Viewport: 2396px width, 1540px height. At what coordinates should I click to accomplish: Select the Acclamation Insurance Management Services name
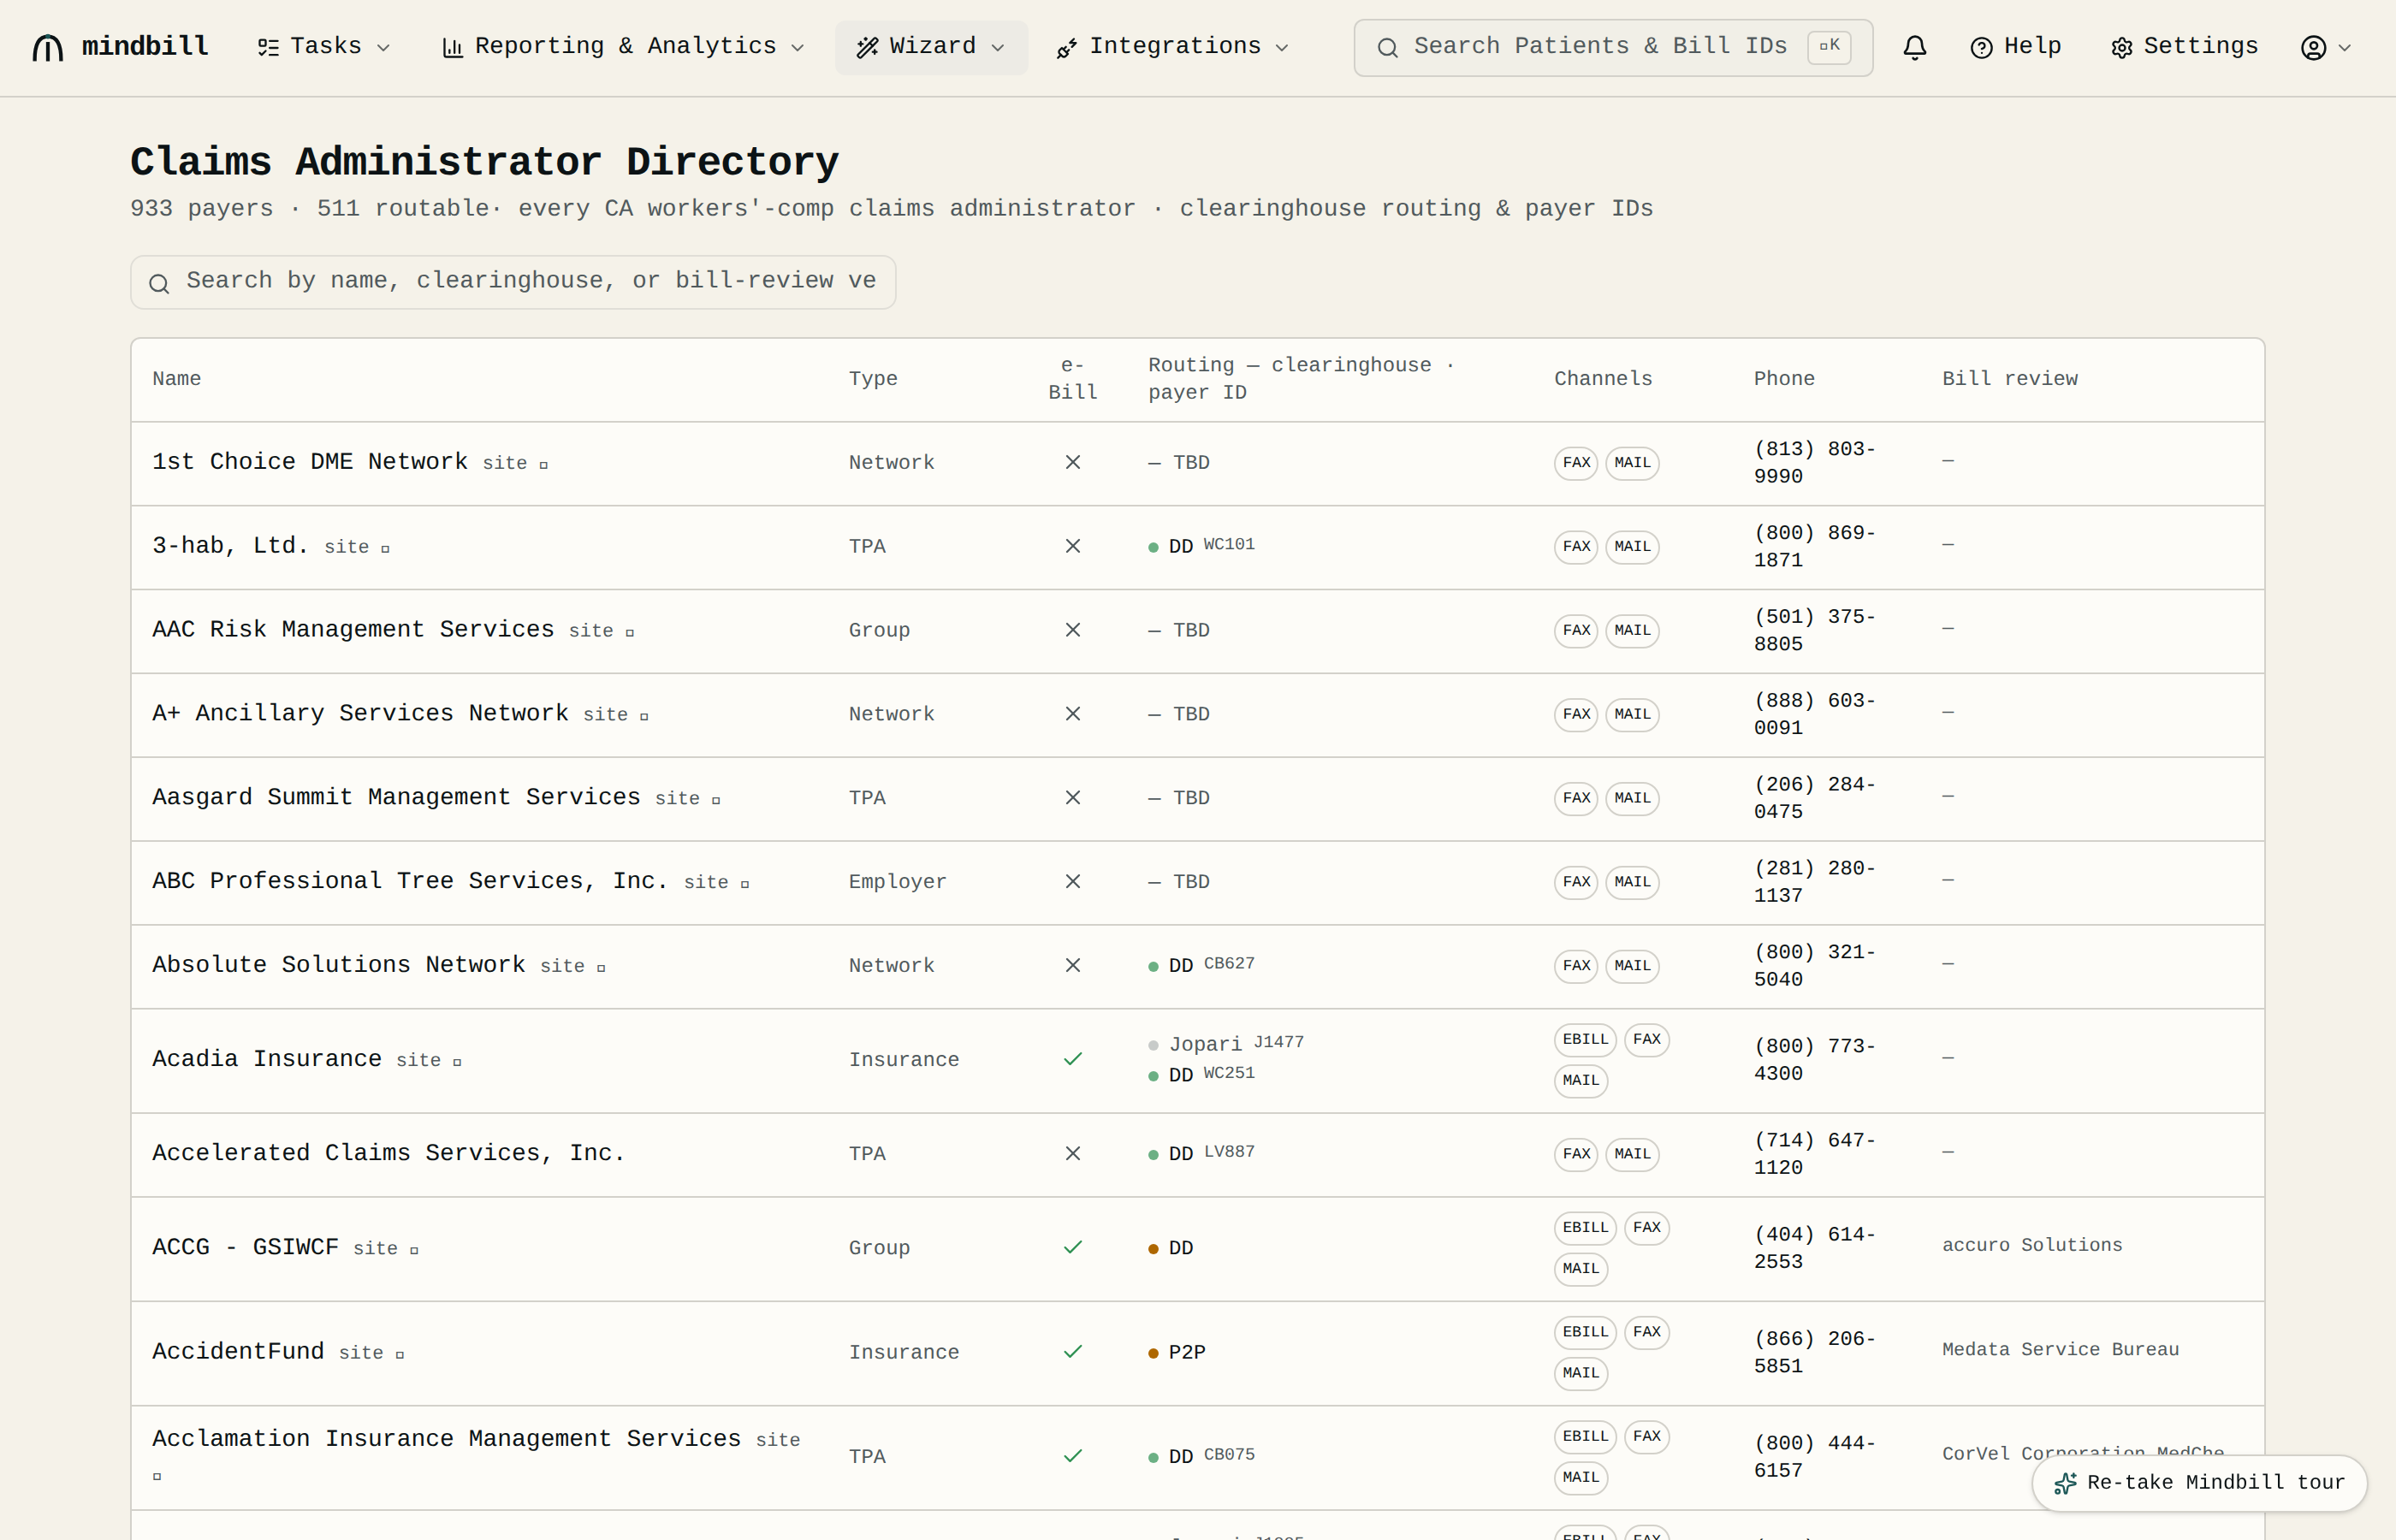tap(446, 1439)
